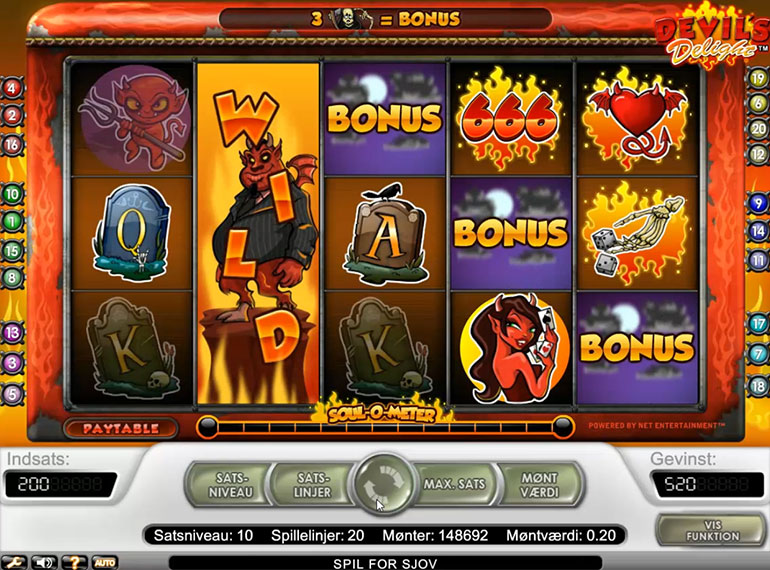Click the Soul-O-Meter progress bar

tap(385, 427)
